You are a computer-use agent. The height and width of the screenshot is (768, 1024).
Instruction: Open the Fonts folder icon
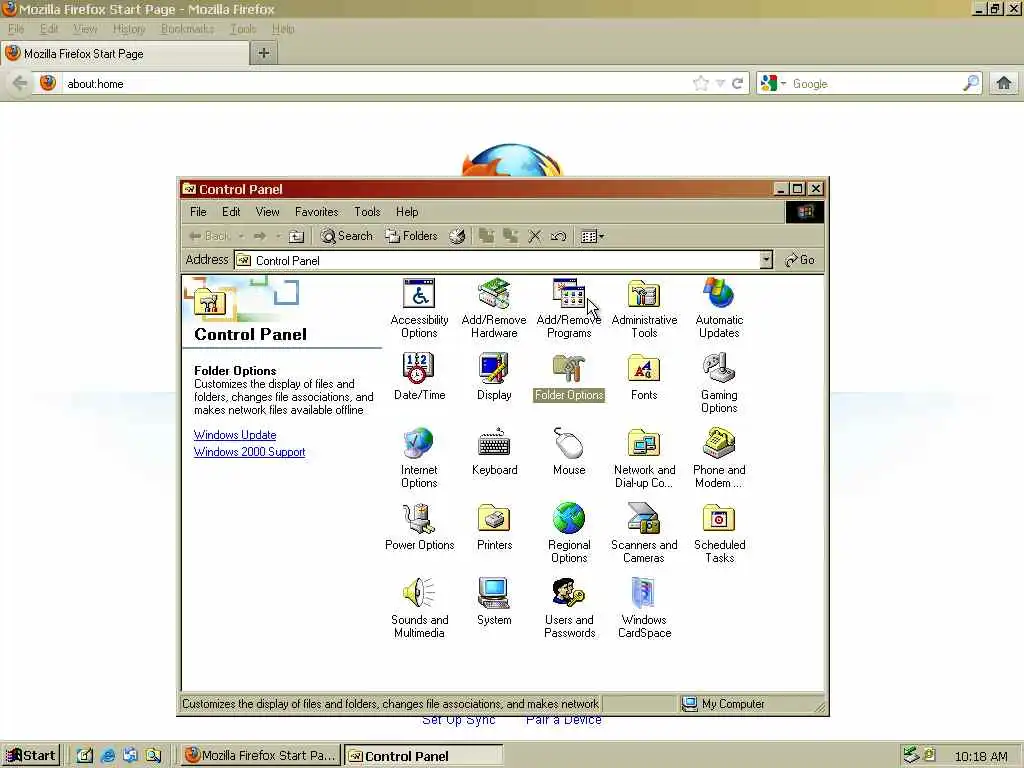(644, 377)
